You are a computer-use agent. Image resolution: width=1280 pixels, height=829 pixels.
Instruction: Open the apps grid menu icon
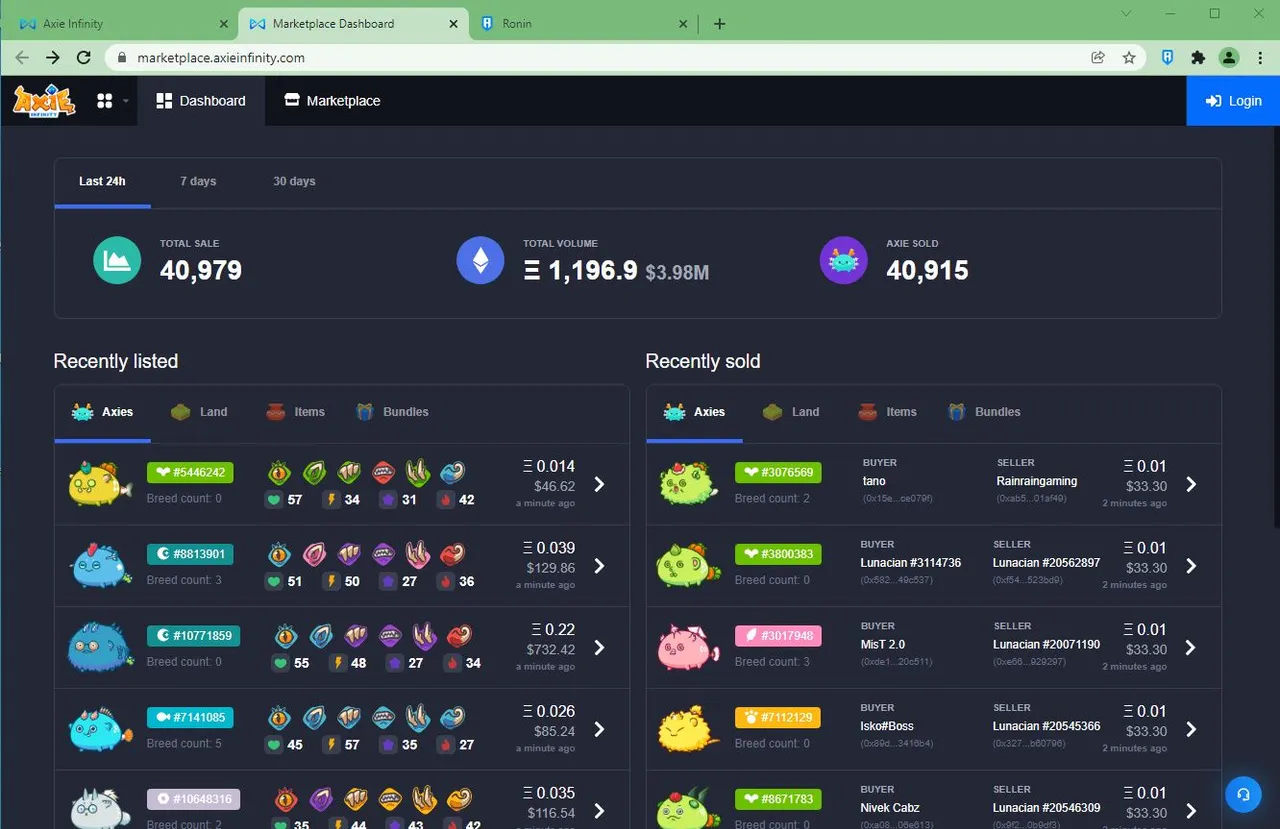(x=105, y=101)
